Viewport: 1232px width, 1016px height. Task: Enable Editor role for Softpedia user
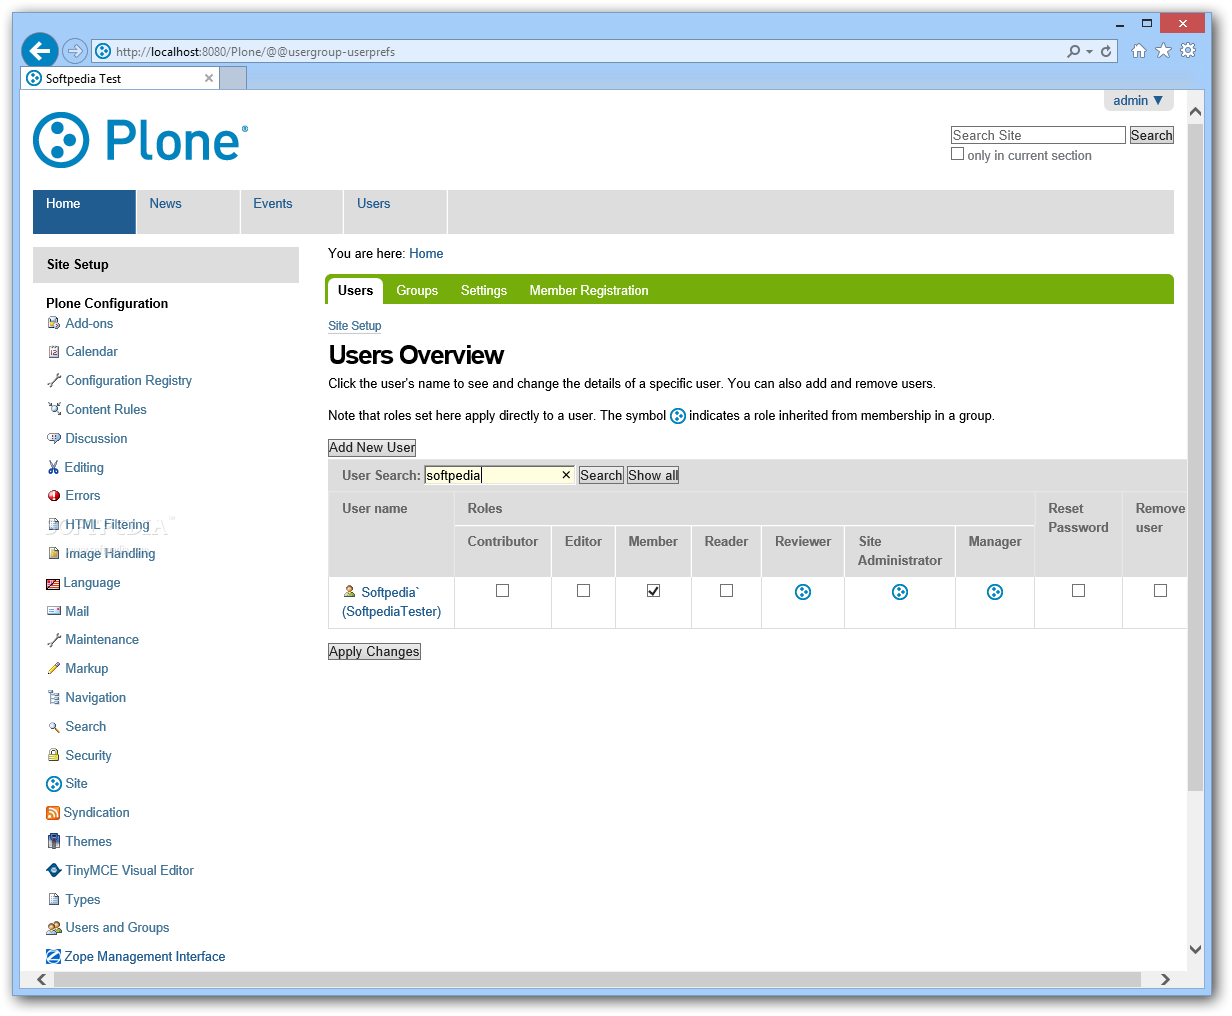(x=583, y=591)
